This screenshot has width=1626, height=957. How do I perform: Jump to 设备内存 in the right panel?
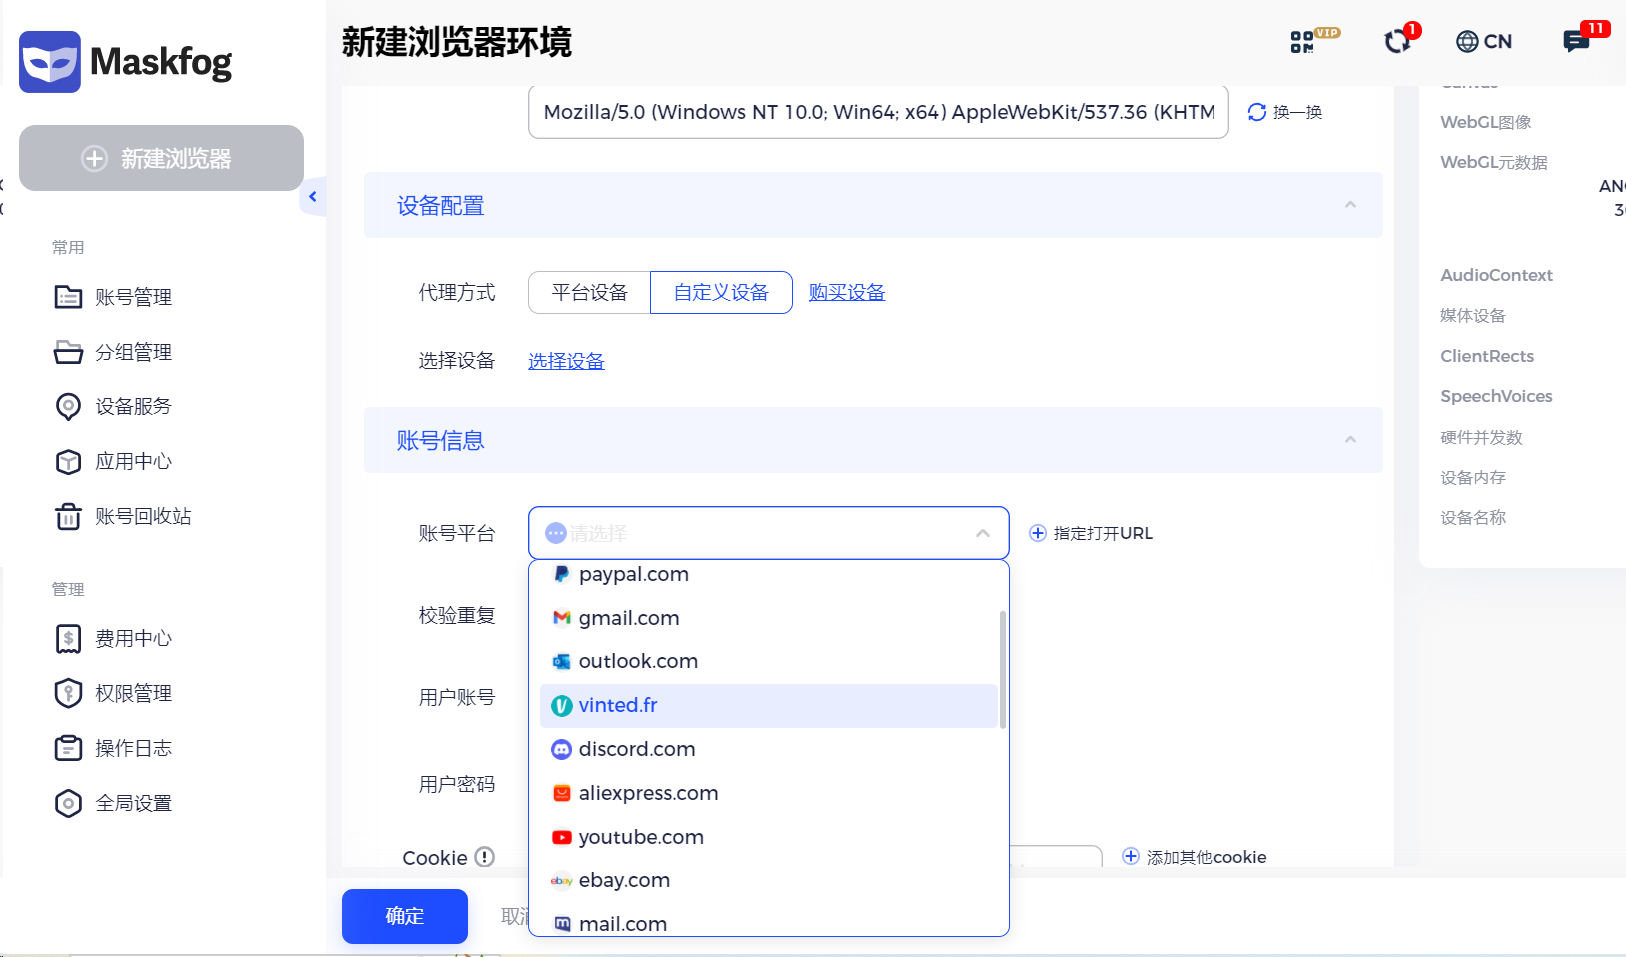1473,478
